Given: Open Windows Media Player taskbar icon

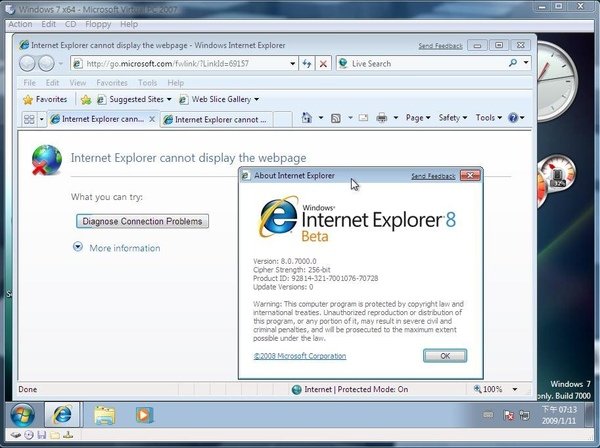Looking at the screenshot, I should coord(144,415).
